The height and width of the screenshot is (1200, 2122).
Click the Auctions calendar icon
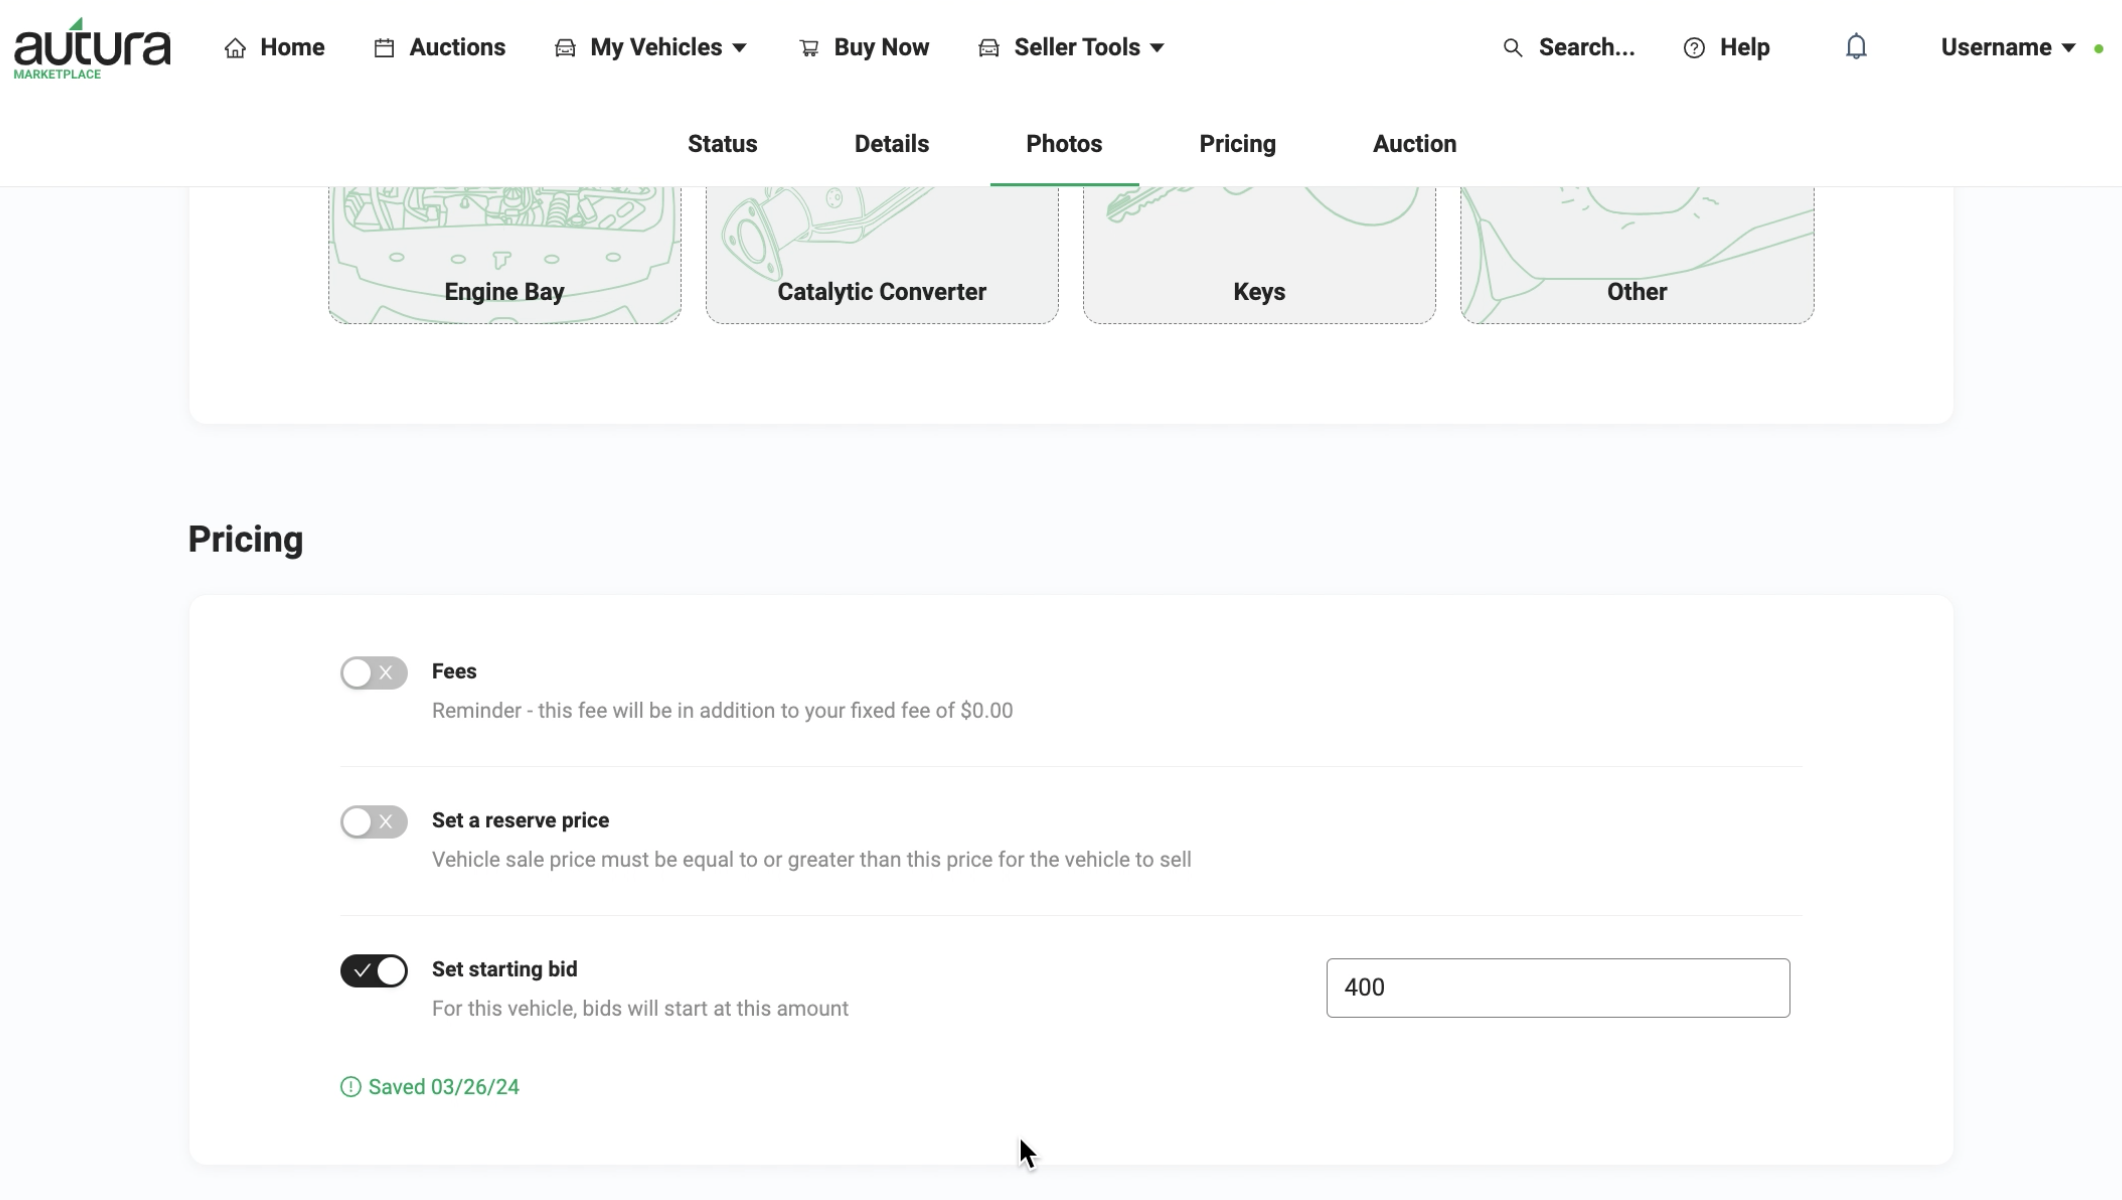click(384, 48)
